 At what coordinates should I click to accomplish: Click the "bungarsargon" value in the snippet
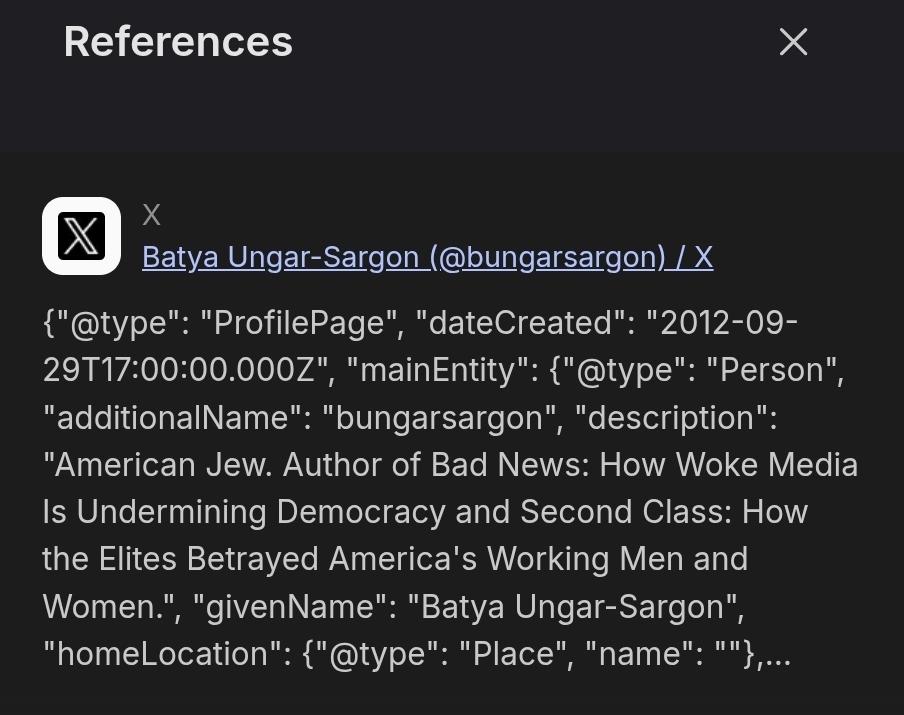[438, 417]
